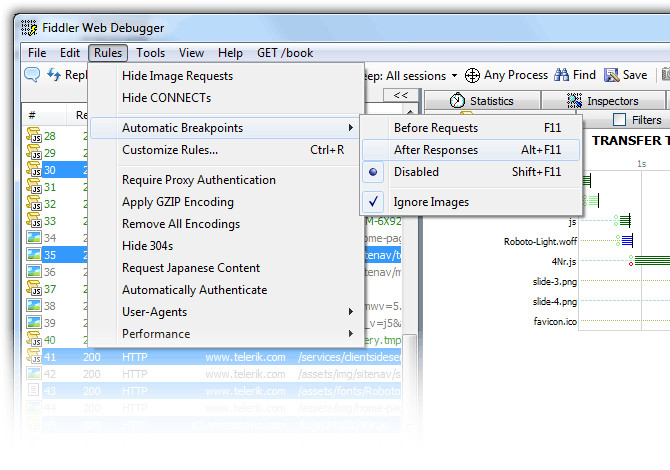Toggle Apply GZIP Encoding rule
This screenshot has height=470, width=670.
[226, 202]
